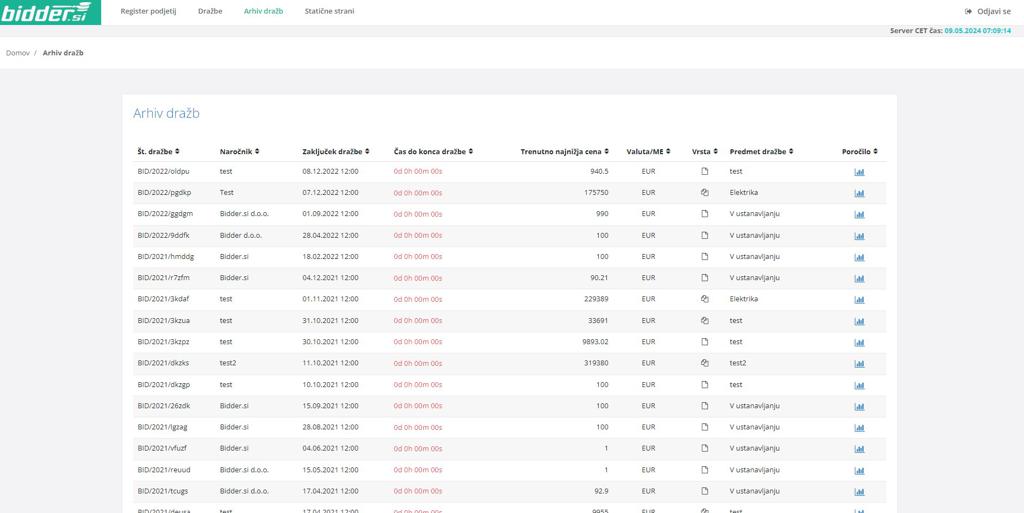Click the price value 90.21
The image size is (1024, 513).
click(x=600, y=277)
